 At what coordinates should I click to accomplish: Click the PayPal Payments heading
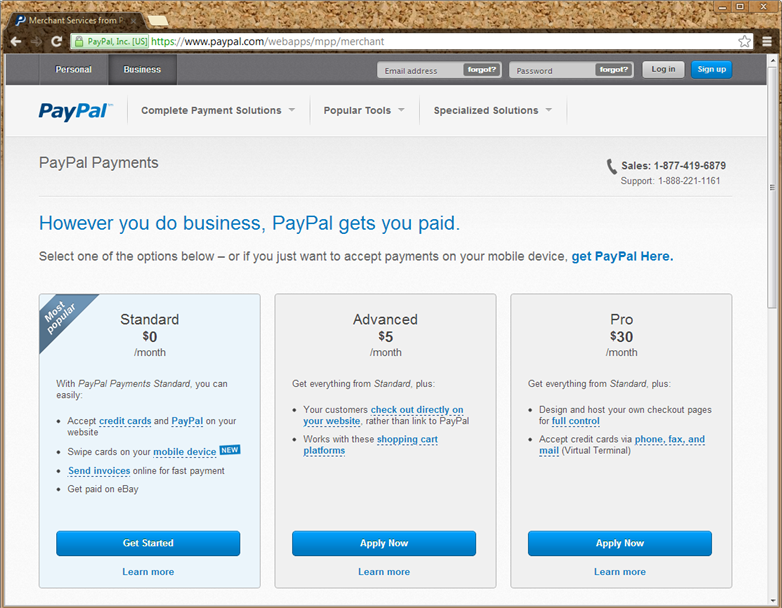tap(99, 163)
